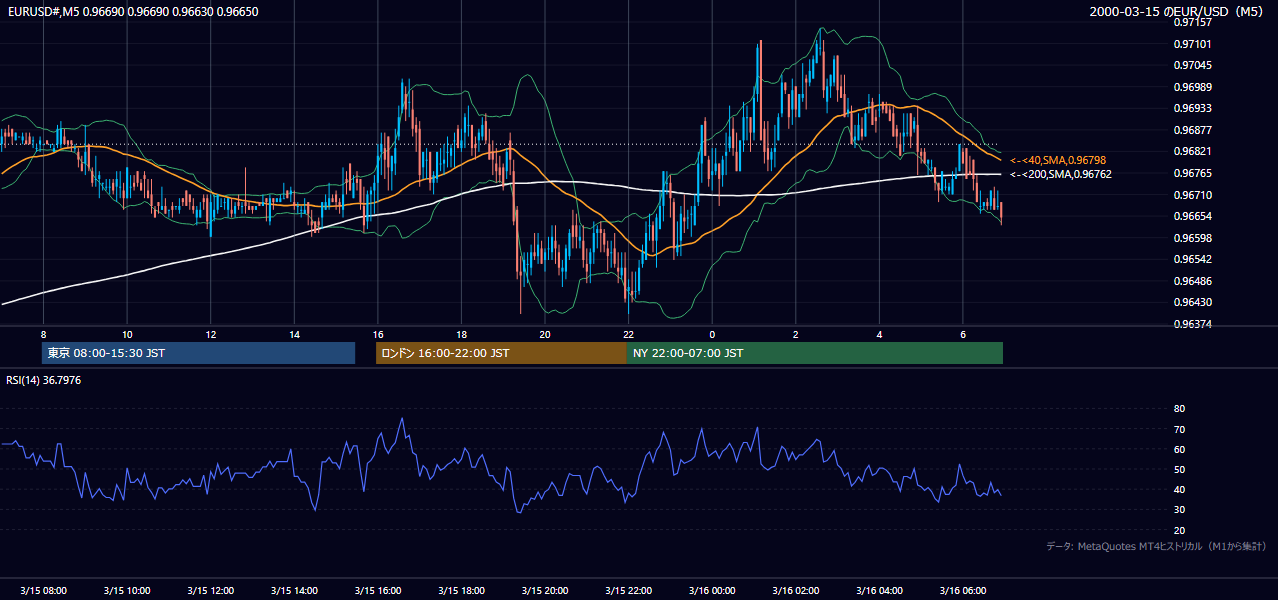Image resolution: width=1278 pixels, height=600 pixels.
Task: Click price axis label 0.96430
Action: point(1193,303)
